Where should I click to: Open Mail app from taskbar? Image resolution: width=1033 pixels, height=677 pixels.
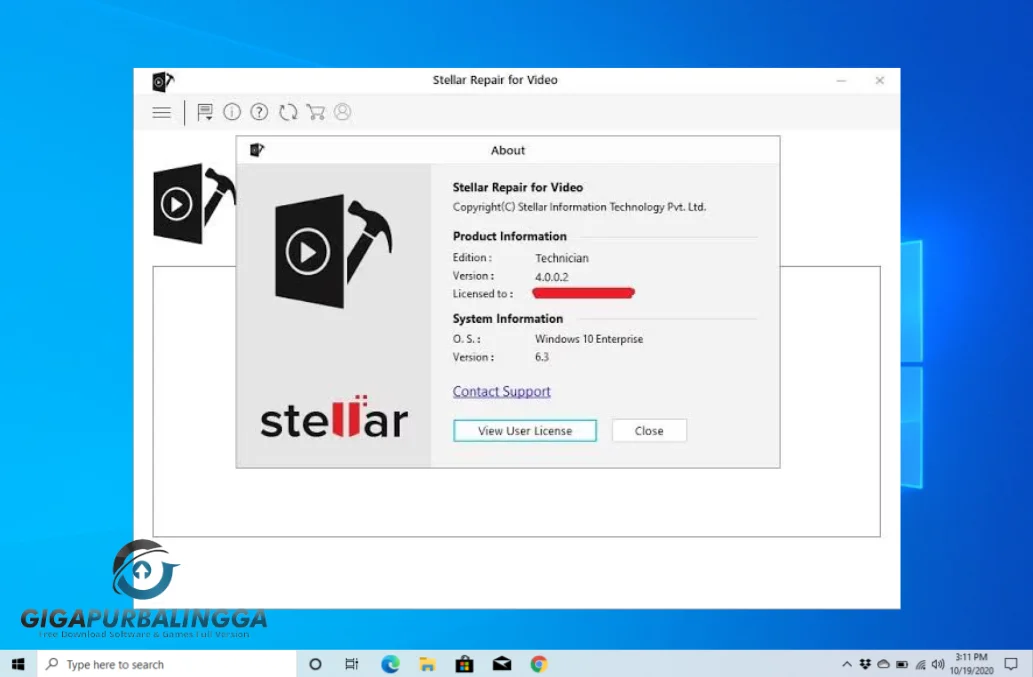click(x=502, y=664)
